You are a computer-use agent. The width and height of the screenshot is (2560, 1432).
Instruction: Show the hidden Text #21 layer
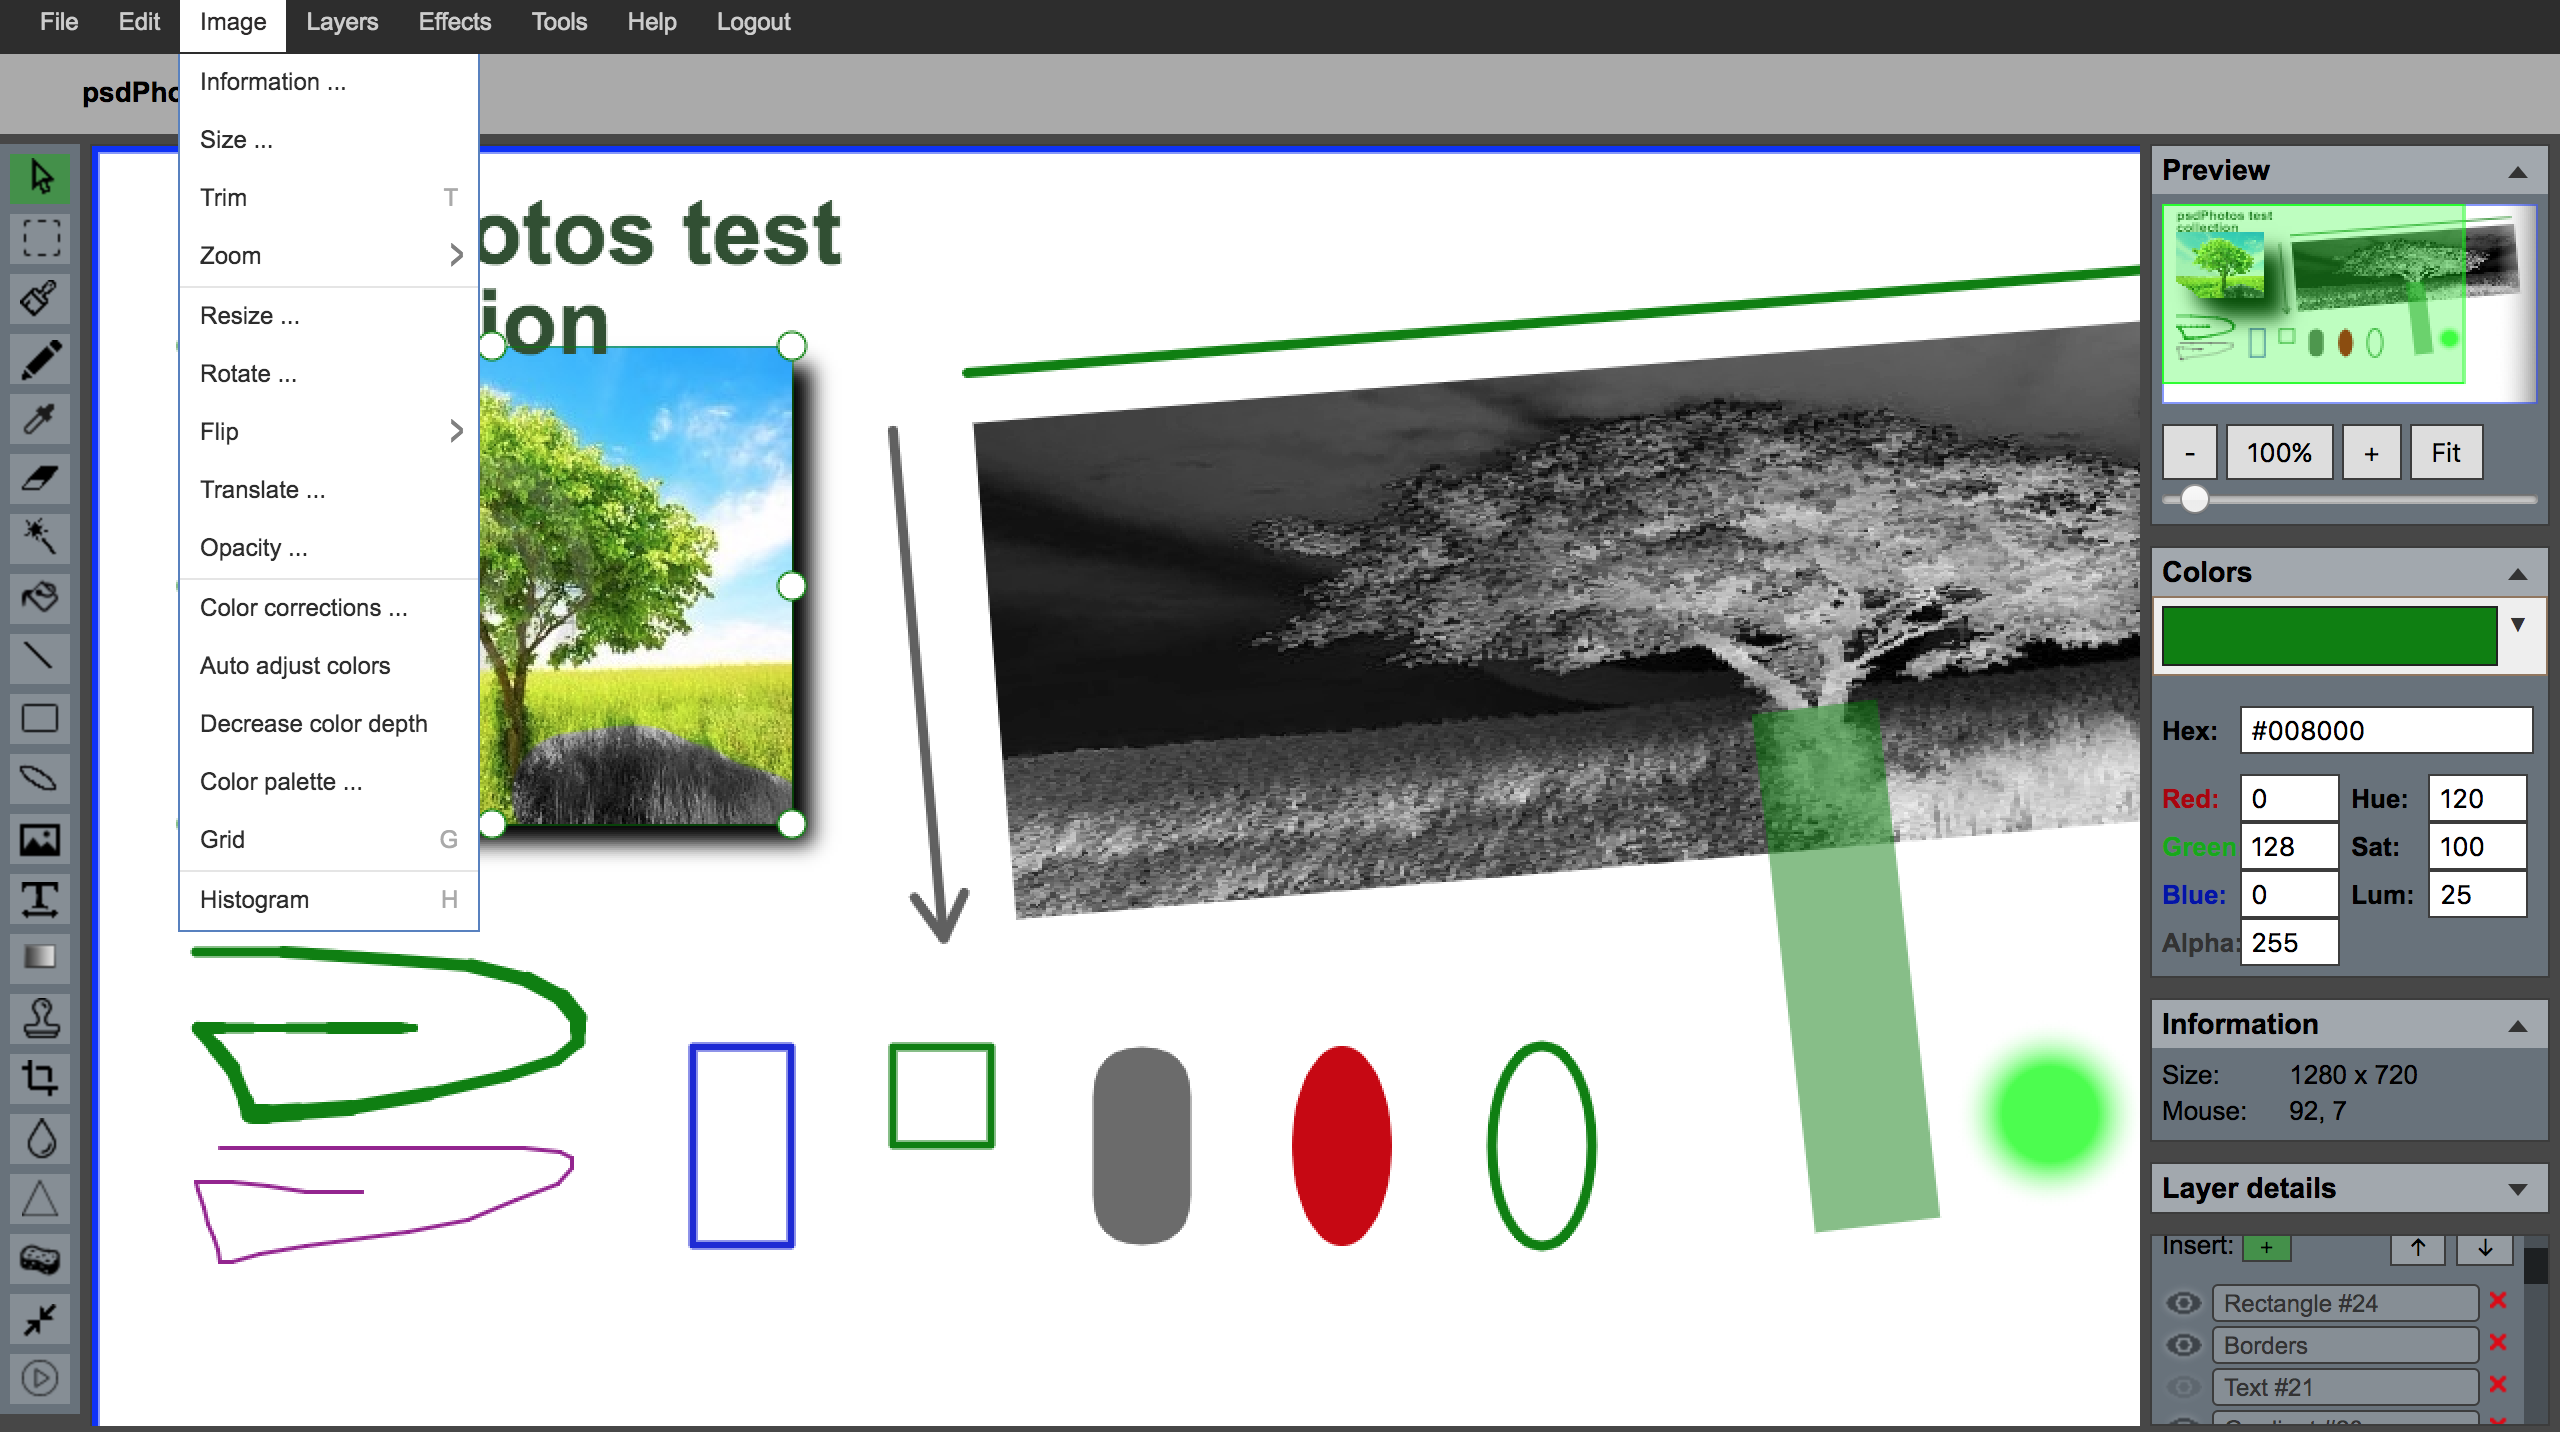tap(2183, 1387)
